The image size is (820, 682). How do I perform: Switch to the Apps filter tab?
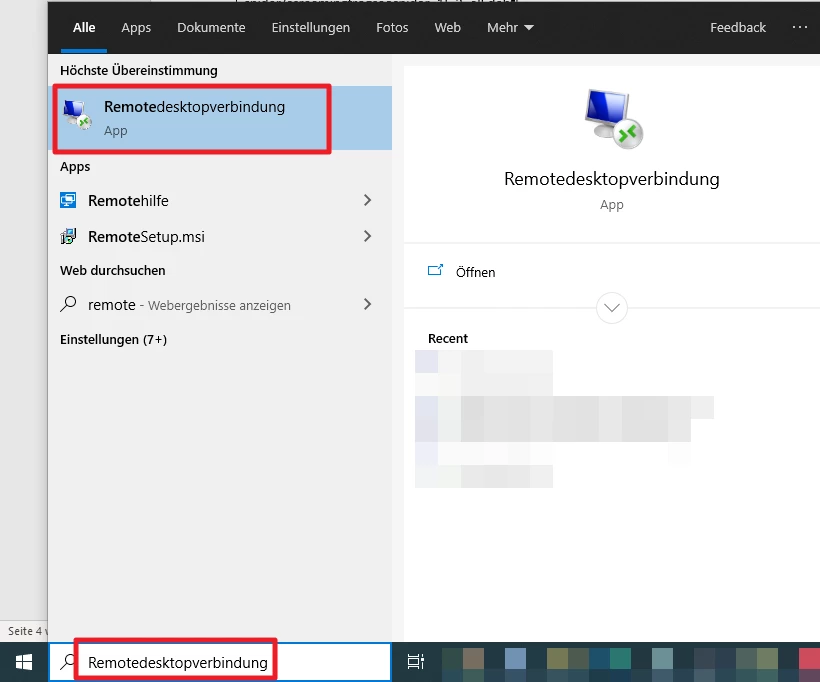pos(136,28)
